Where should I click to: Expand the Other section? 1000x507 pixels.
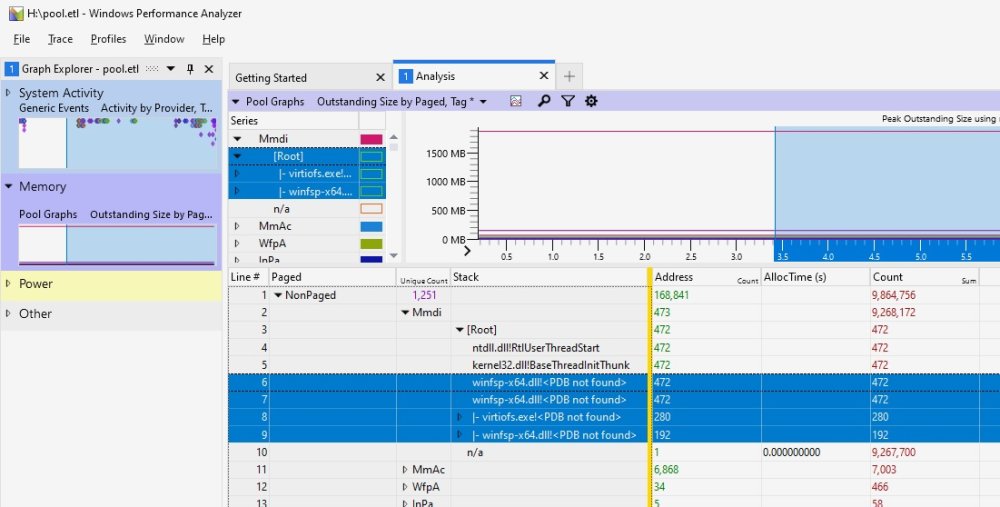point(8,313)
